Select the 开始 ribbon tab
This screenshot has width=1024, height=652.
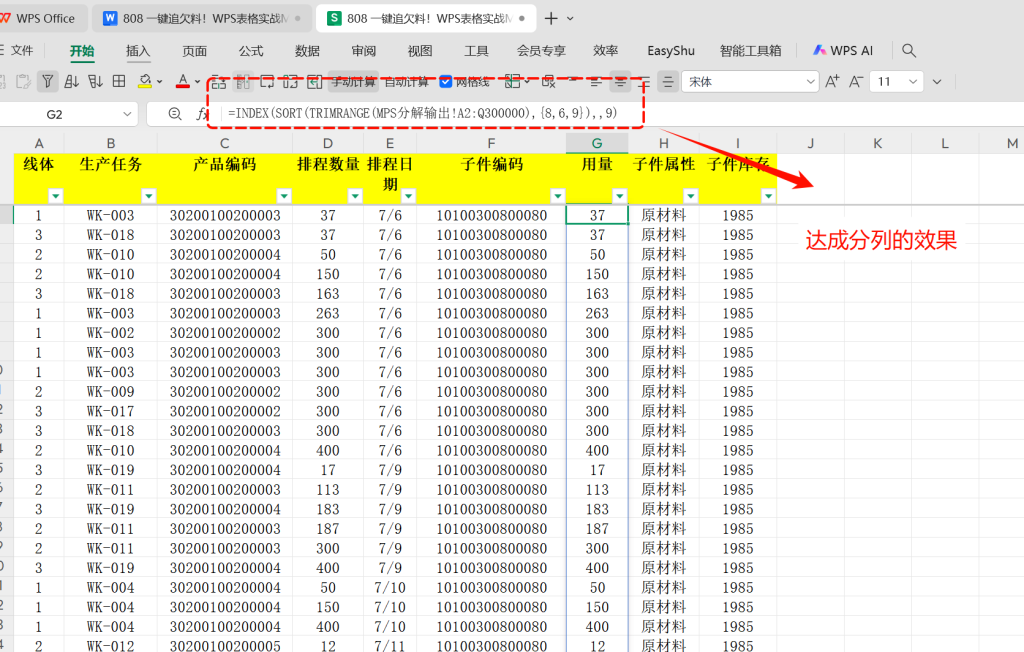pyautogui.click(x=82, y=50)
